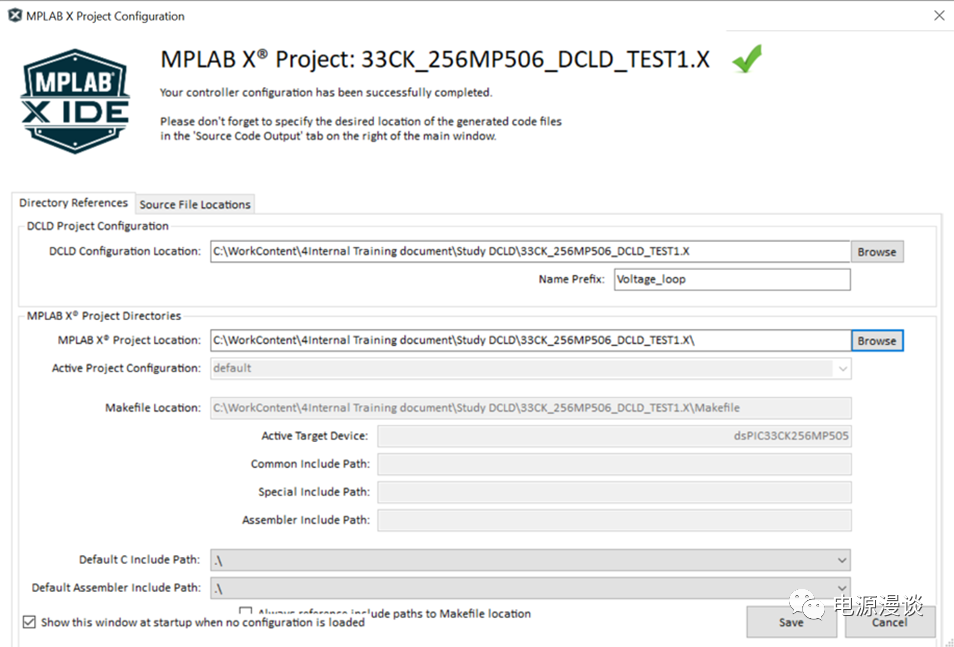Open the Source File Locations tab
954x647 pixels.
195,204
